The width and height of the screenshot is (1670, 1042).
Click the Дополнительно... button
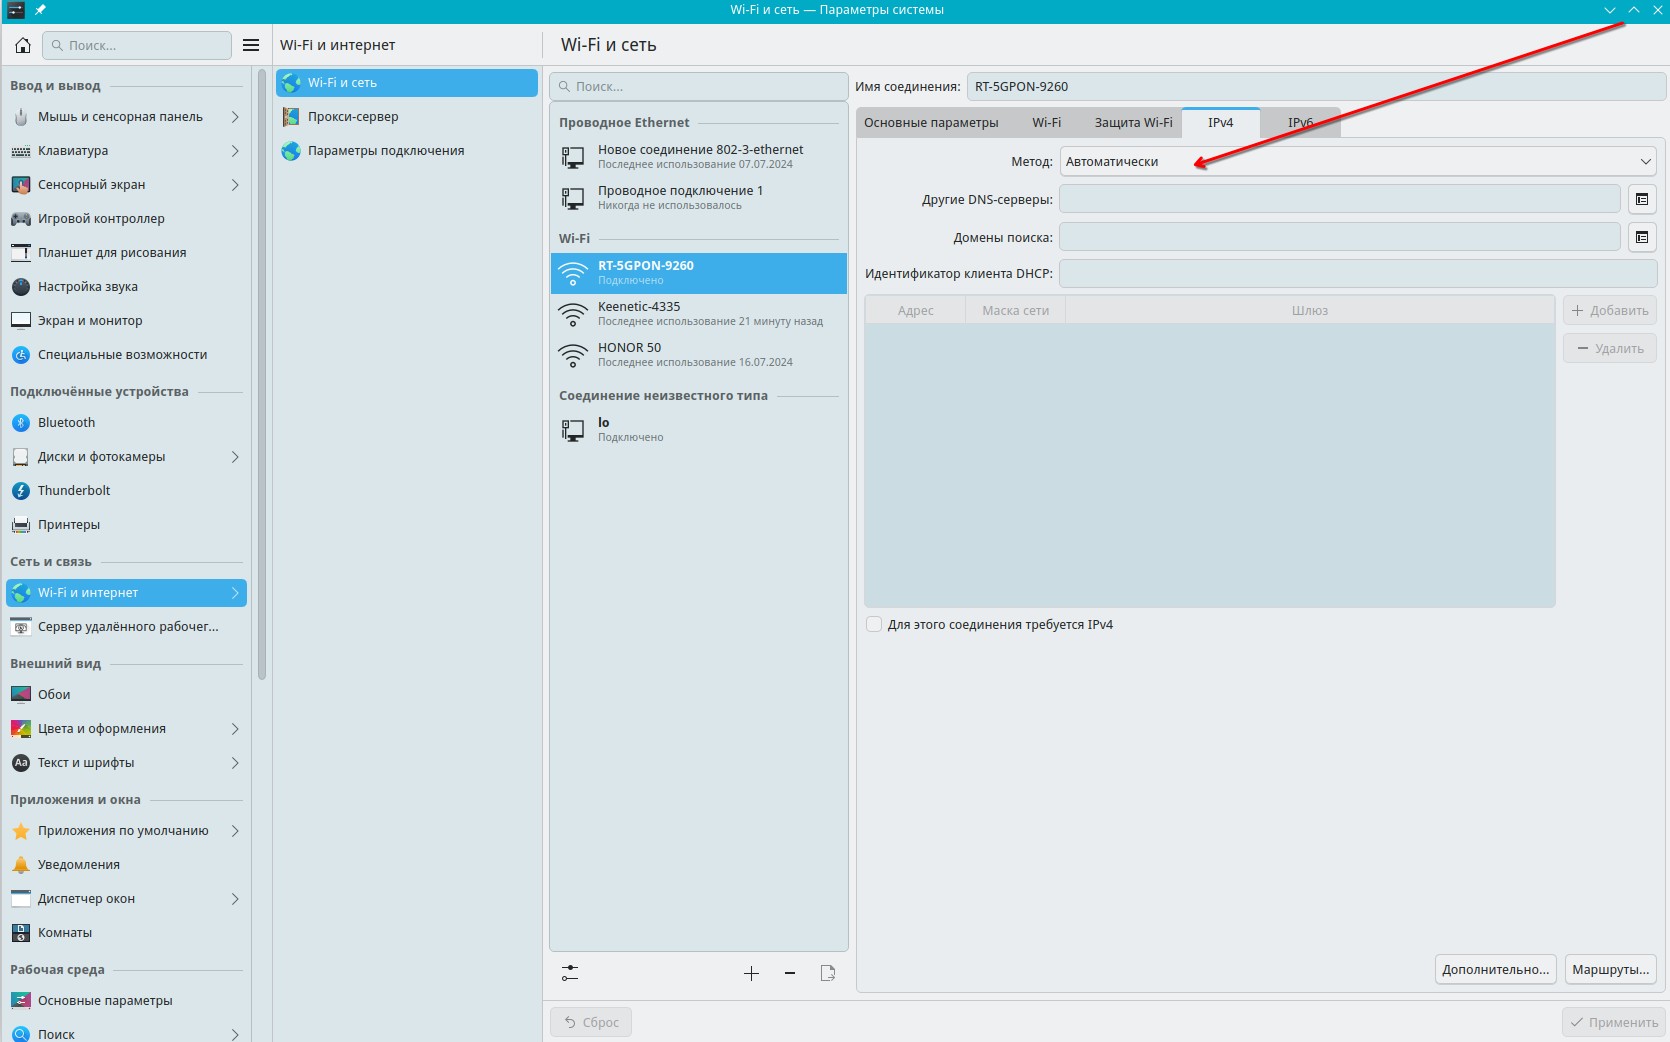click(1495, 969)
